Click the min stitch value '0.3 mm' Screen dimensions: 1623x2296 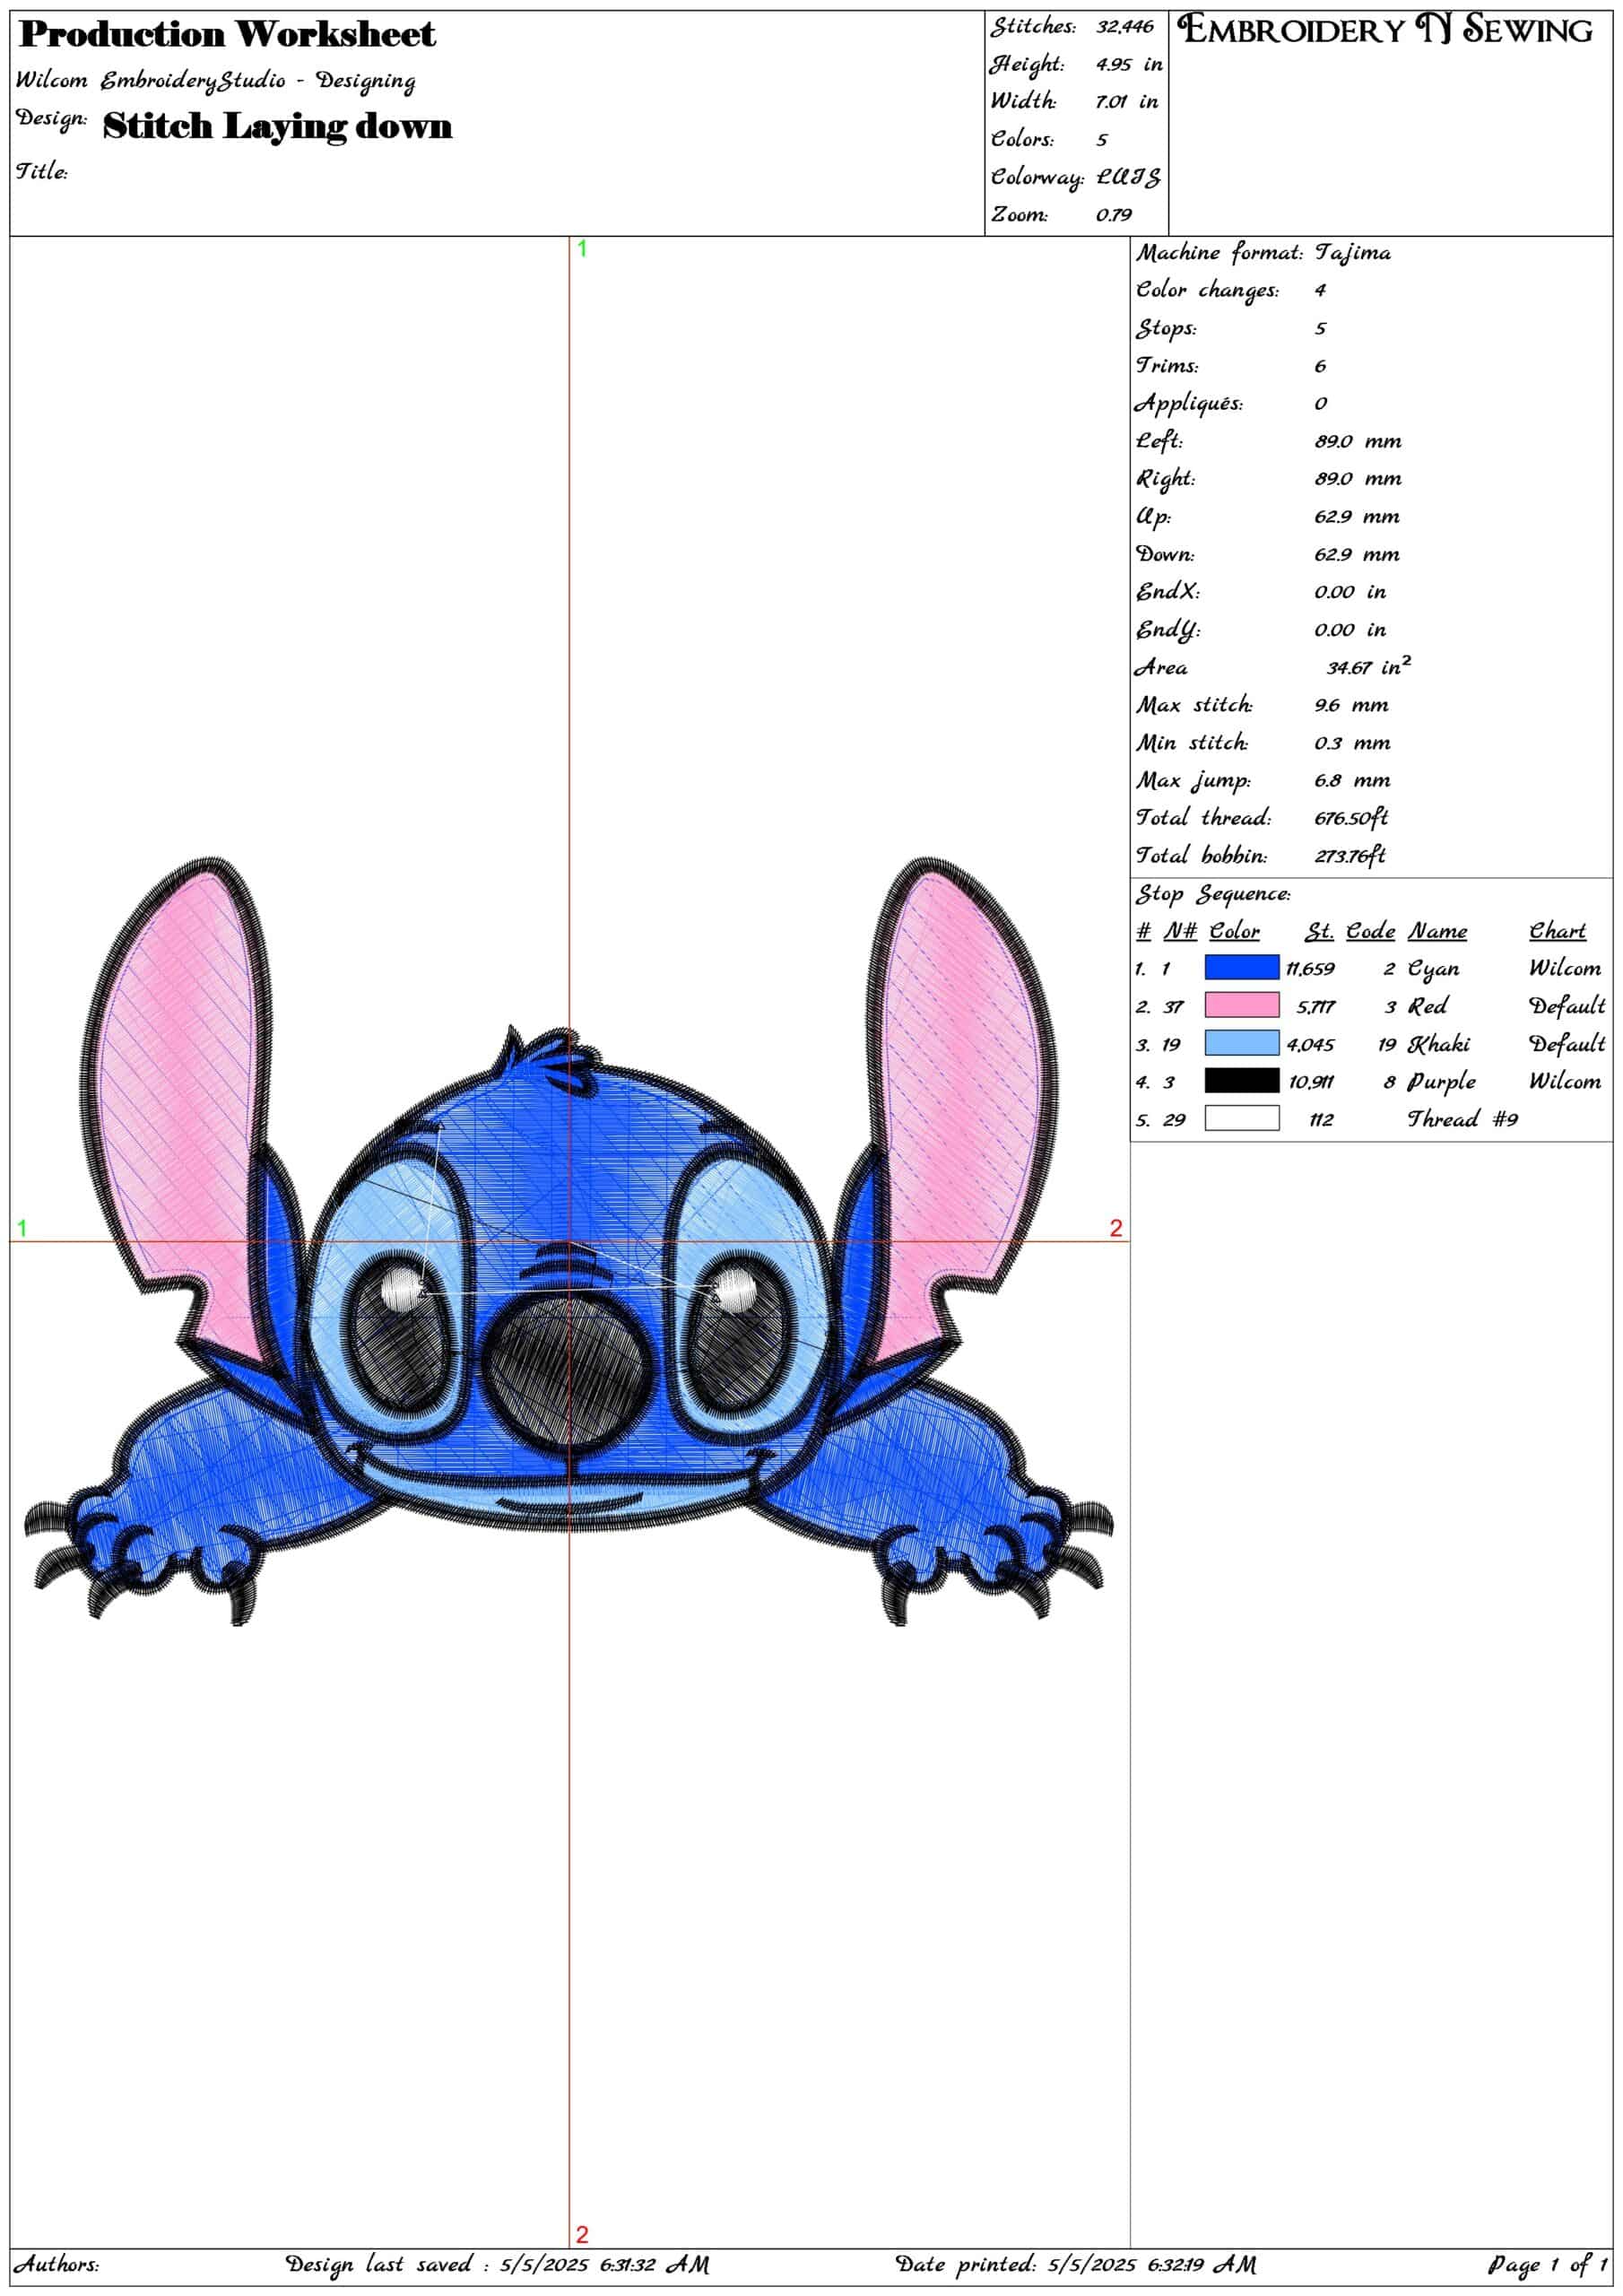pos(1352,743)
